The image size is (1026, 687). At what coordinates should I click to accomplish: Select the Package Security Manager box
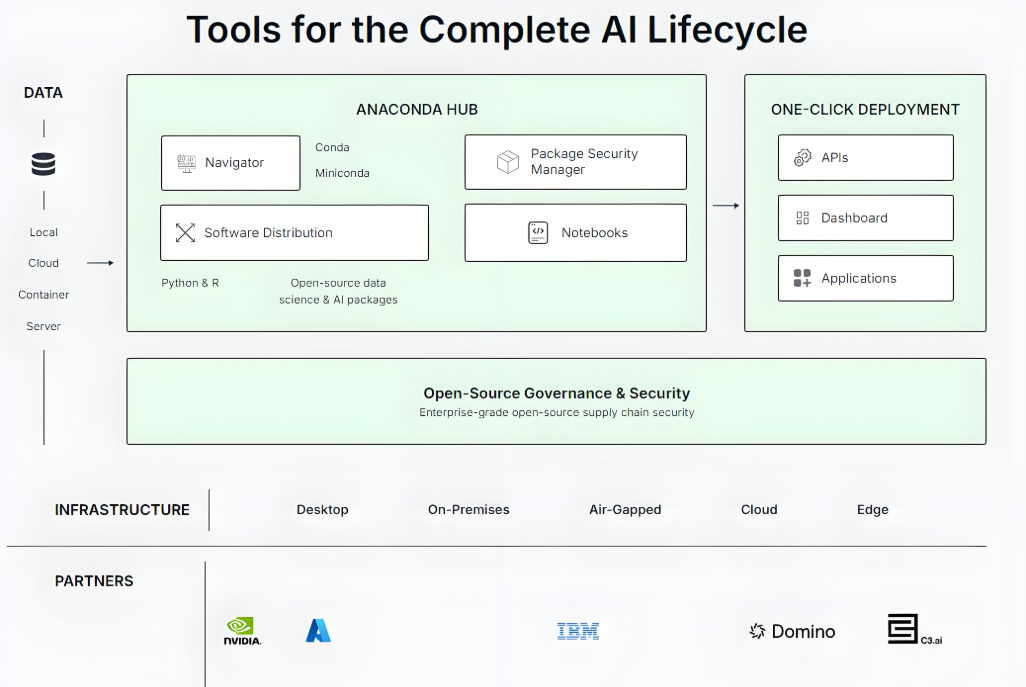point(576,162)
